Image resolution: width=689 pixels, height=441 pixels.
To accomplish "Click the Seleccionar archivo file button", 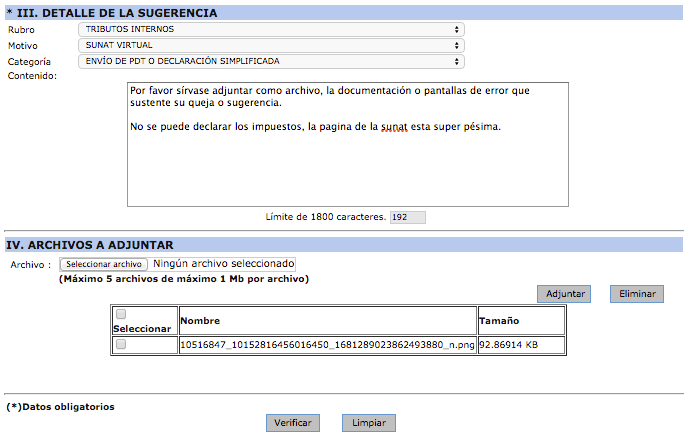I will pos(104,264).
